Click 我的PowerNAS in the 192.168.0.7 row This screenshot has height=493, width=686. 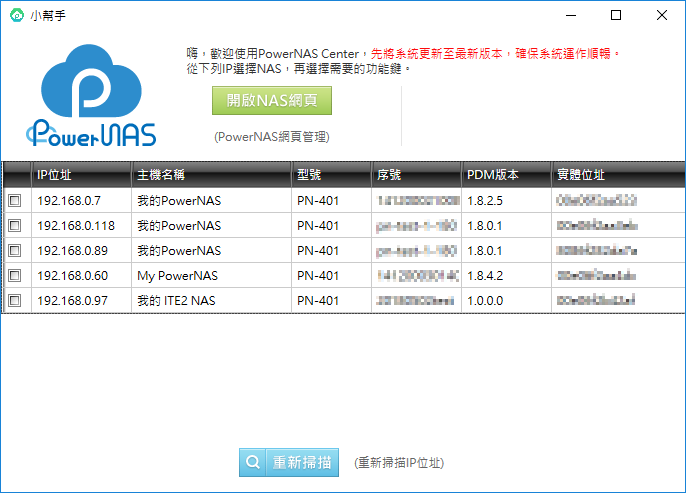point(179,201)
